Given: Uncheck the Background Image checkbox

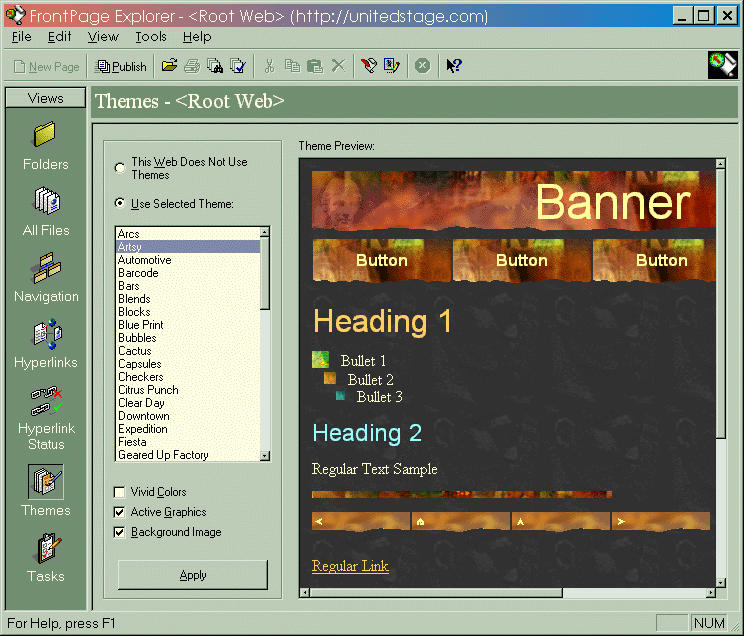Looking at the screenshot, I should click(120, 532).
